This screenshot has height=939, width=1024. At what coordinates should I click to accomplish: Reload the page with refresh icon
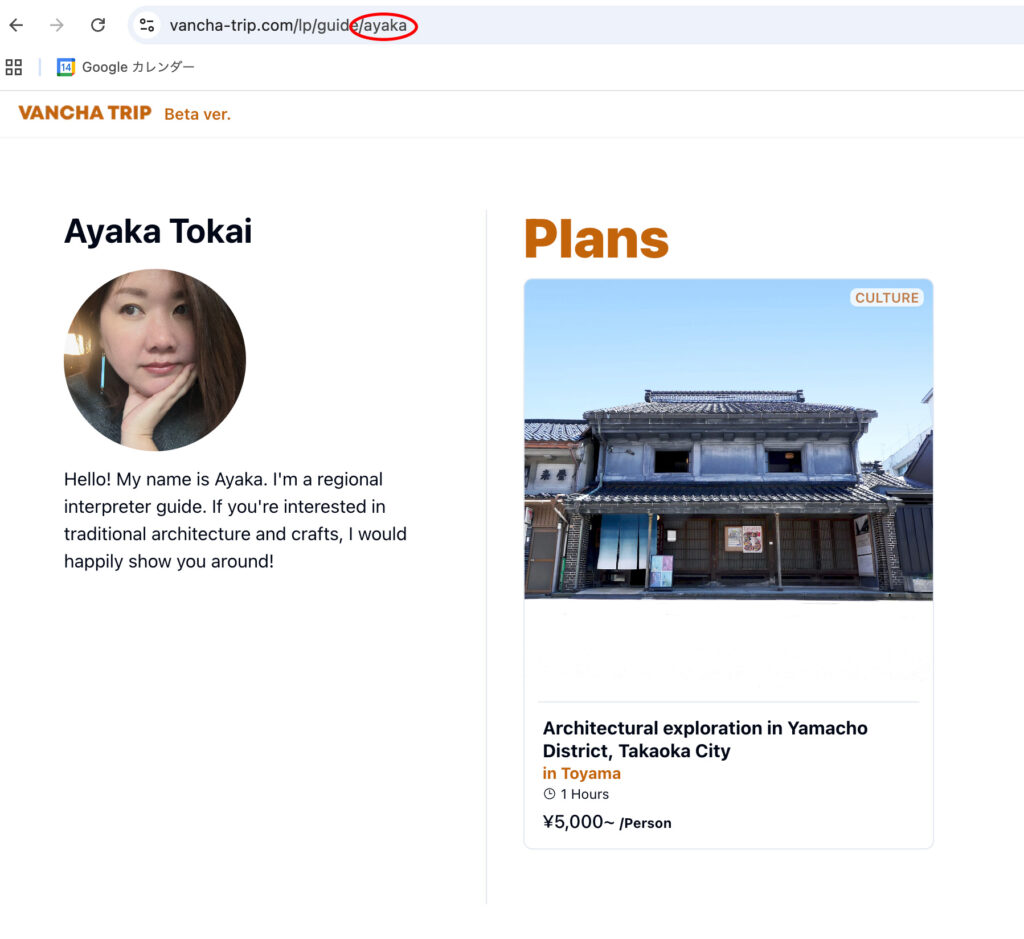[x=98, y=25]
